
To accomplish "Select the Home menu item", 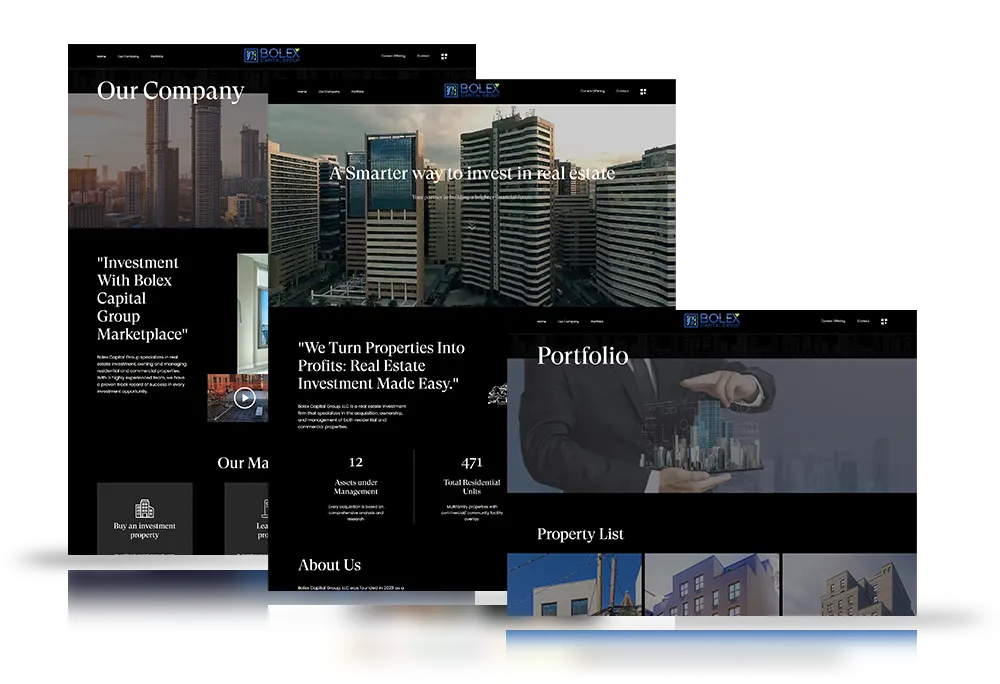I will coord(301,90).
